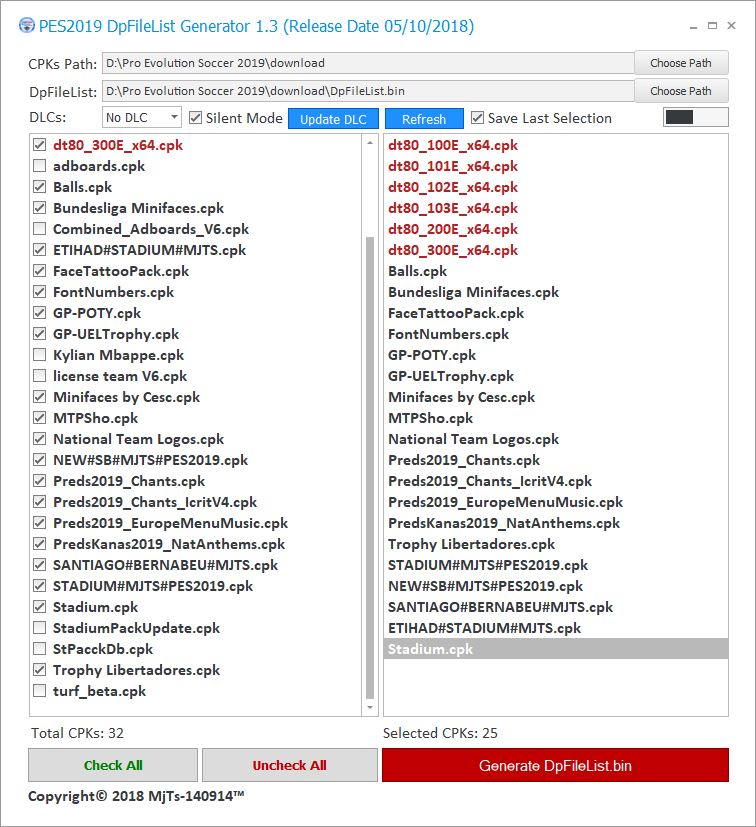Select Preds2019_EuropeMenuMusic.cpk in right list
The width and height of the screenshot is (756, 827).
click(x=505, y=502)
